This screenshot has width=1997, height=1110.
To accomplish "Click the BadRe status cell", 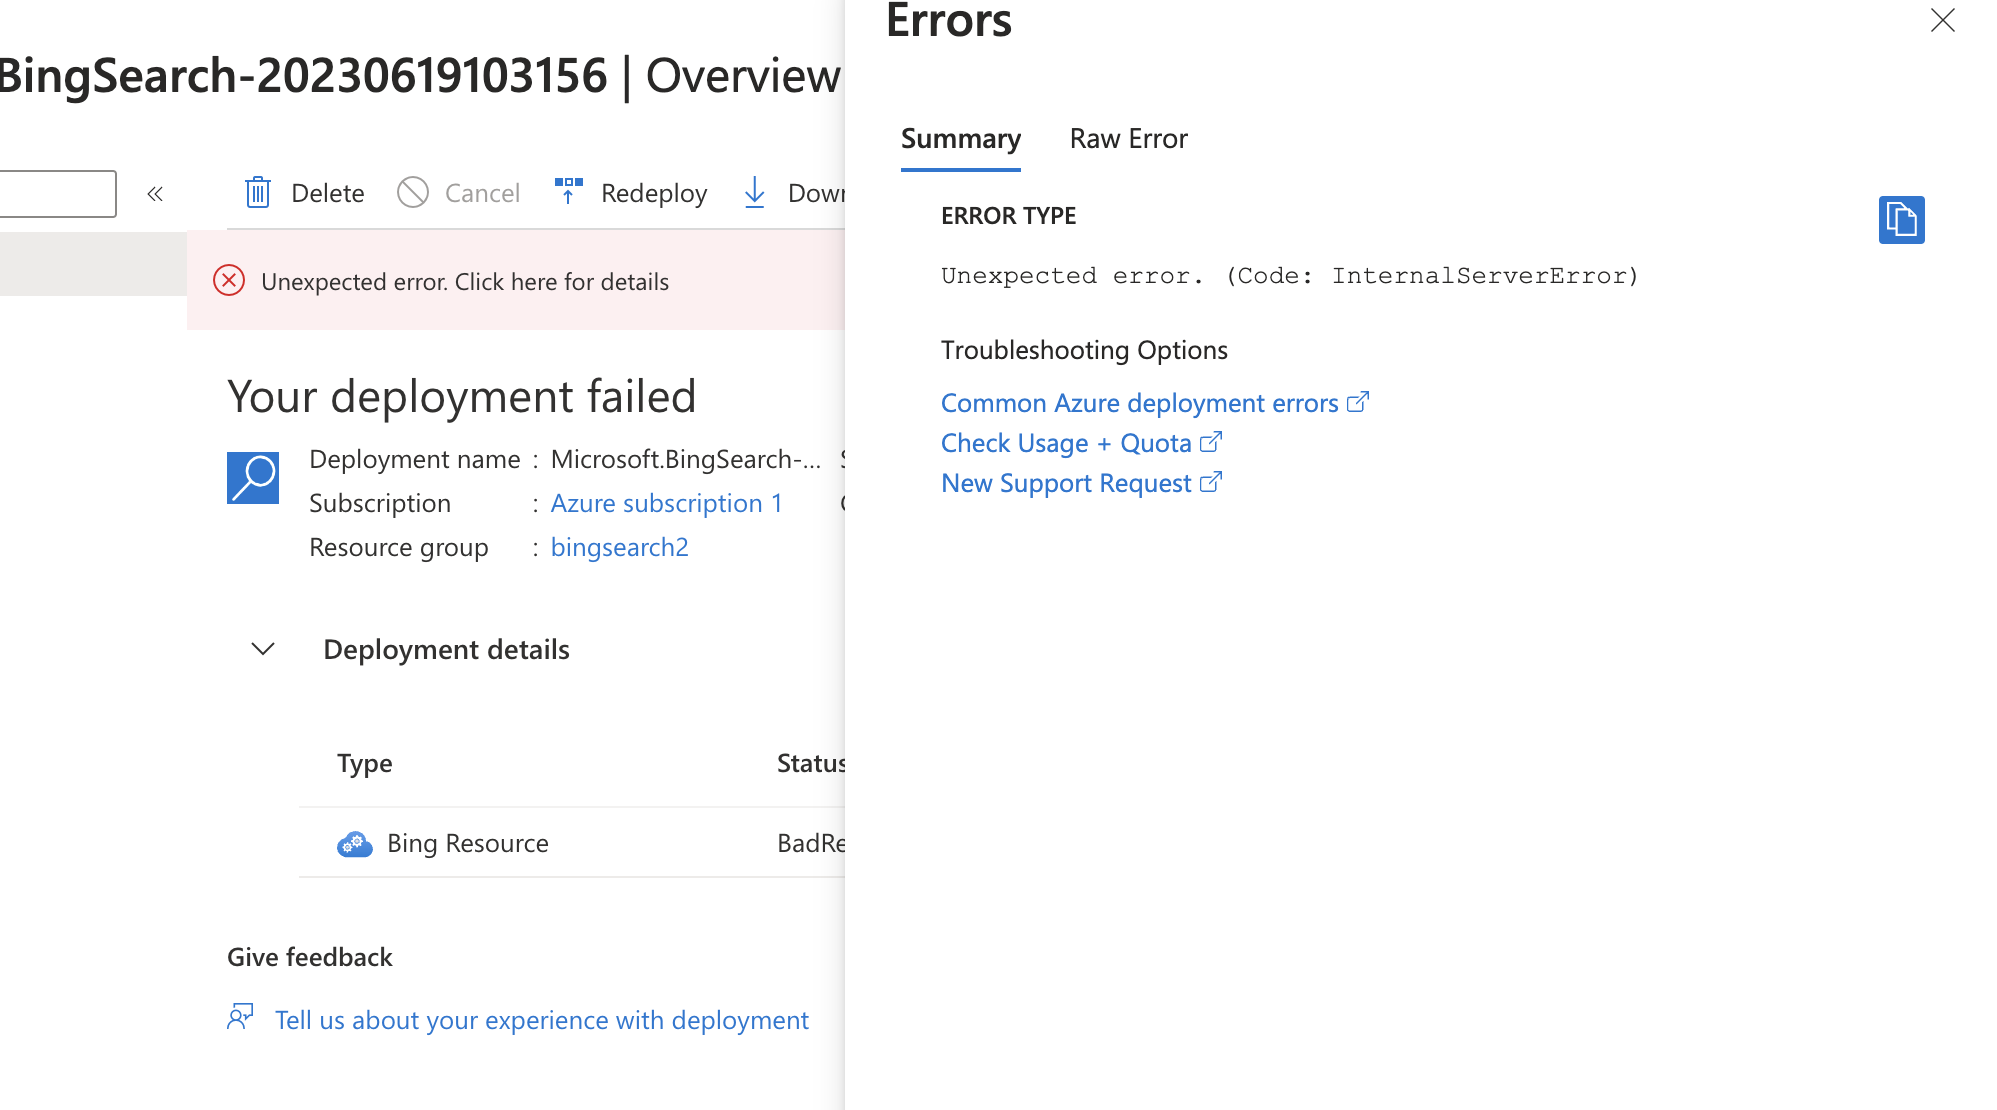I will [x=811, y=843].
